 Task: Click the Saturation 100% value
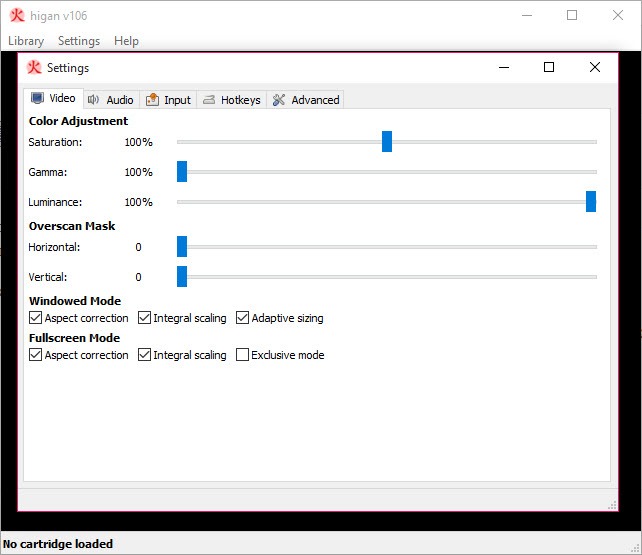[138, 142]
